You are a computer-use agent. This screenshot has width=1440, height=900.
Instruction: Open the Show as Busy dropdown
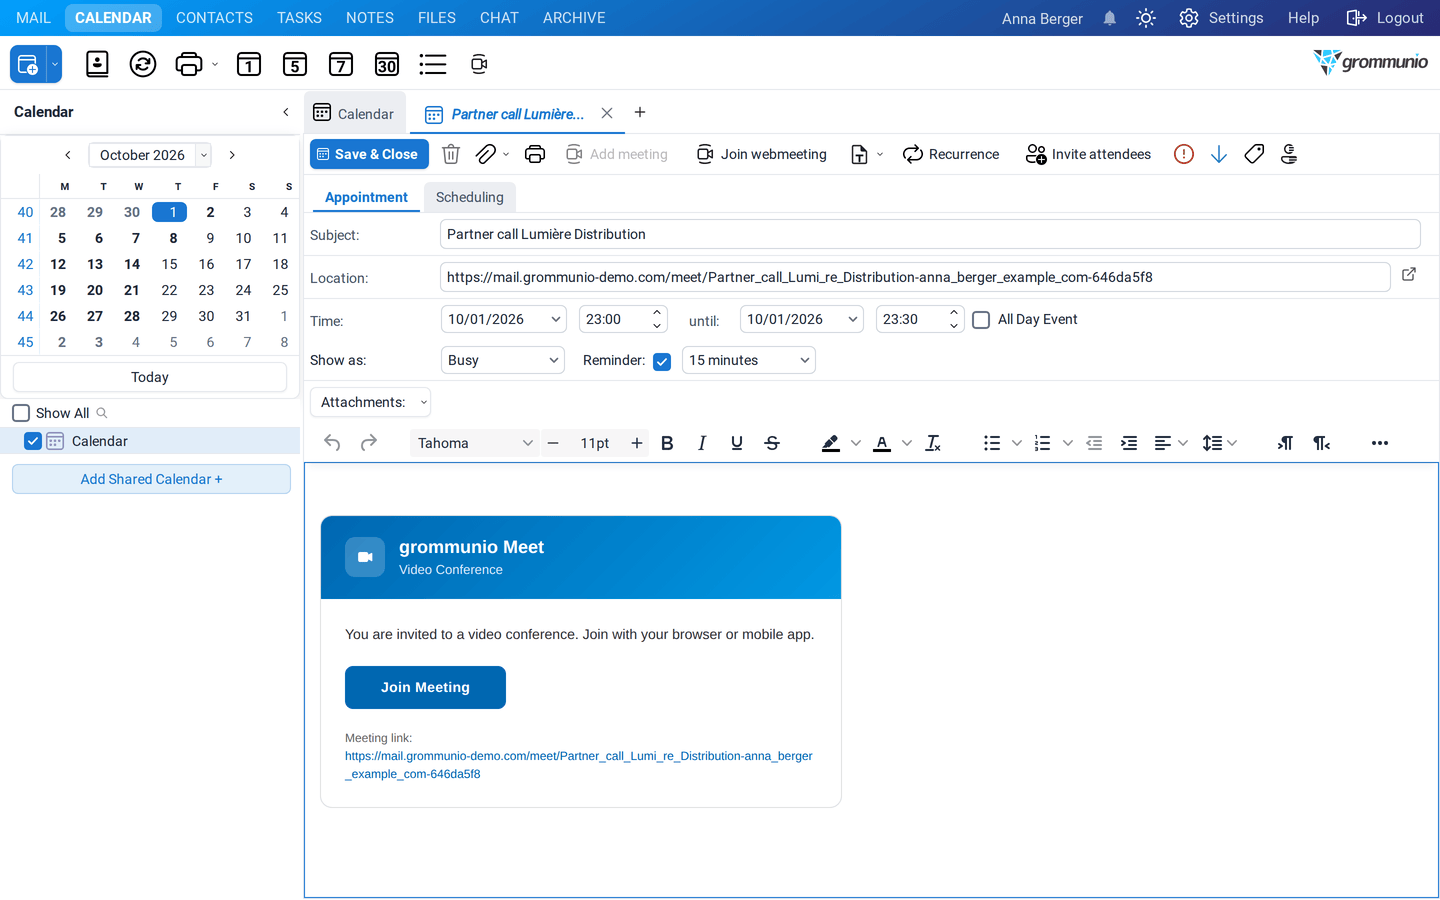coord(503,360)
